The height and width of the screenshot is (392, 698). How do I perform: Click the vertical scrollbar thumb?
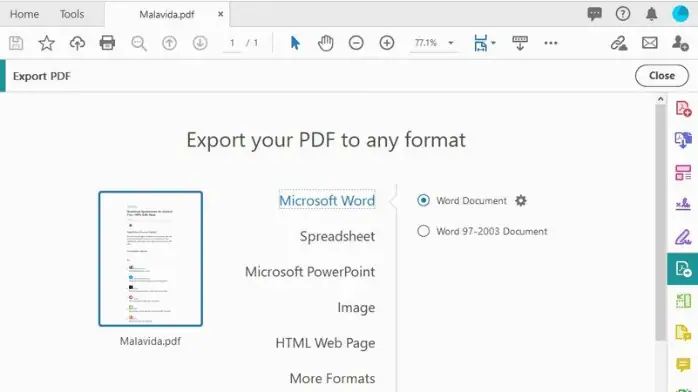(661, 222)
